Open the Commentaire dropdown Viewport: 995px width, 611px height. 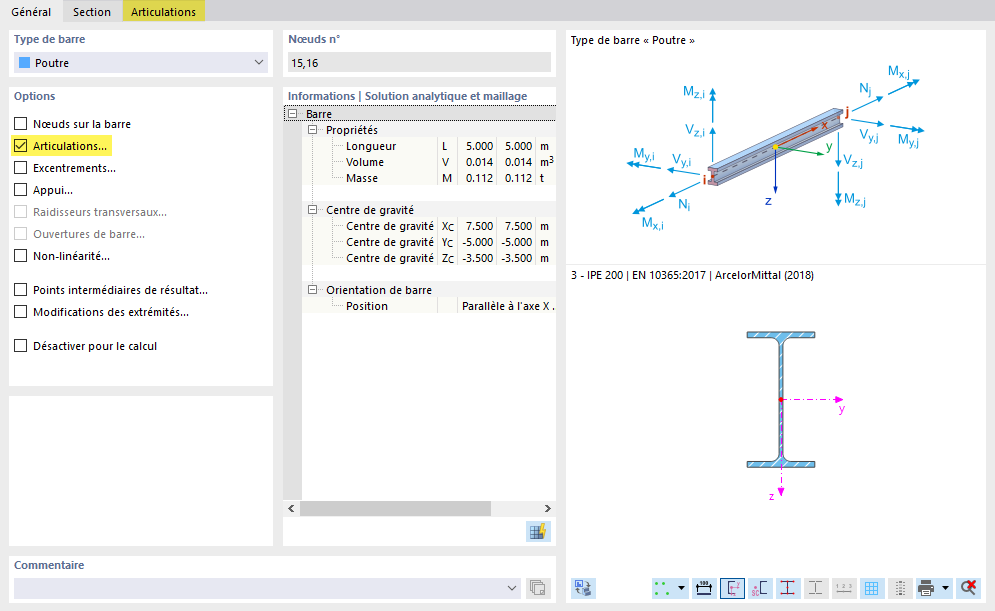click(512, 588)
